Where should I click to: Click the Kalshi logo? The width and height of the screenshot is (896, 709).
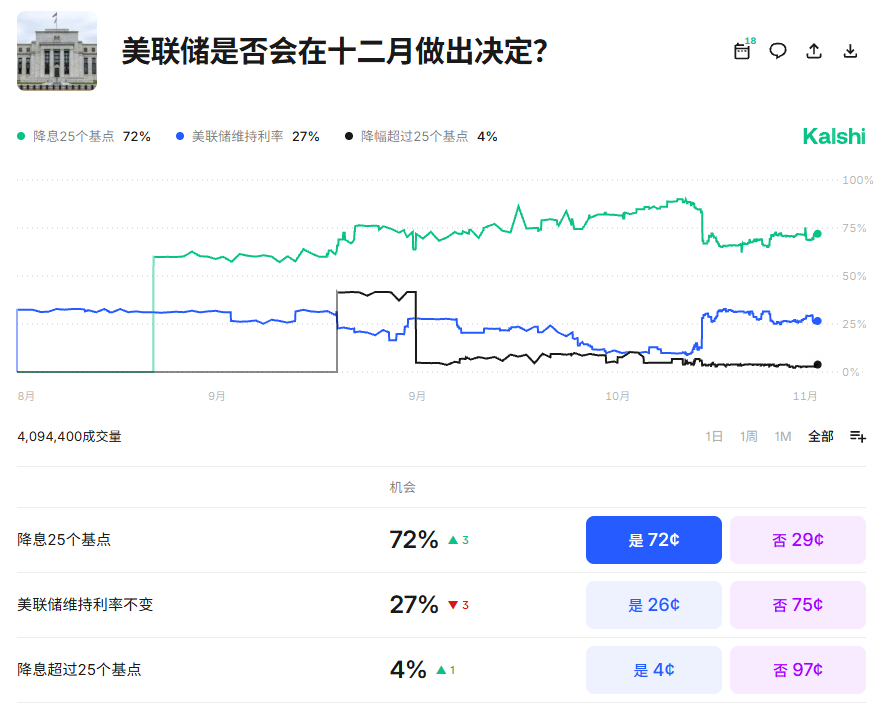coord(834,136)
